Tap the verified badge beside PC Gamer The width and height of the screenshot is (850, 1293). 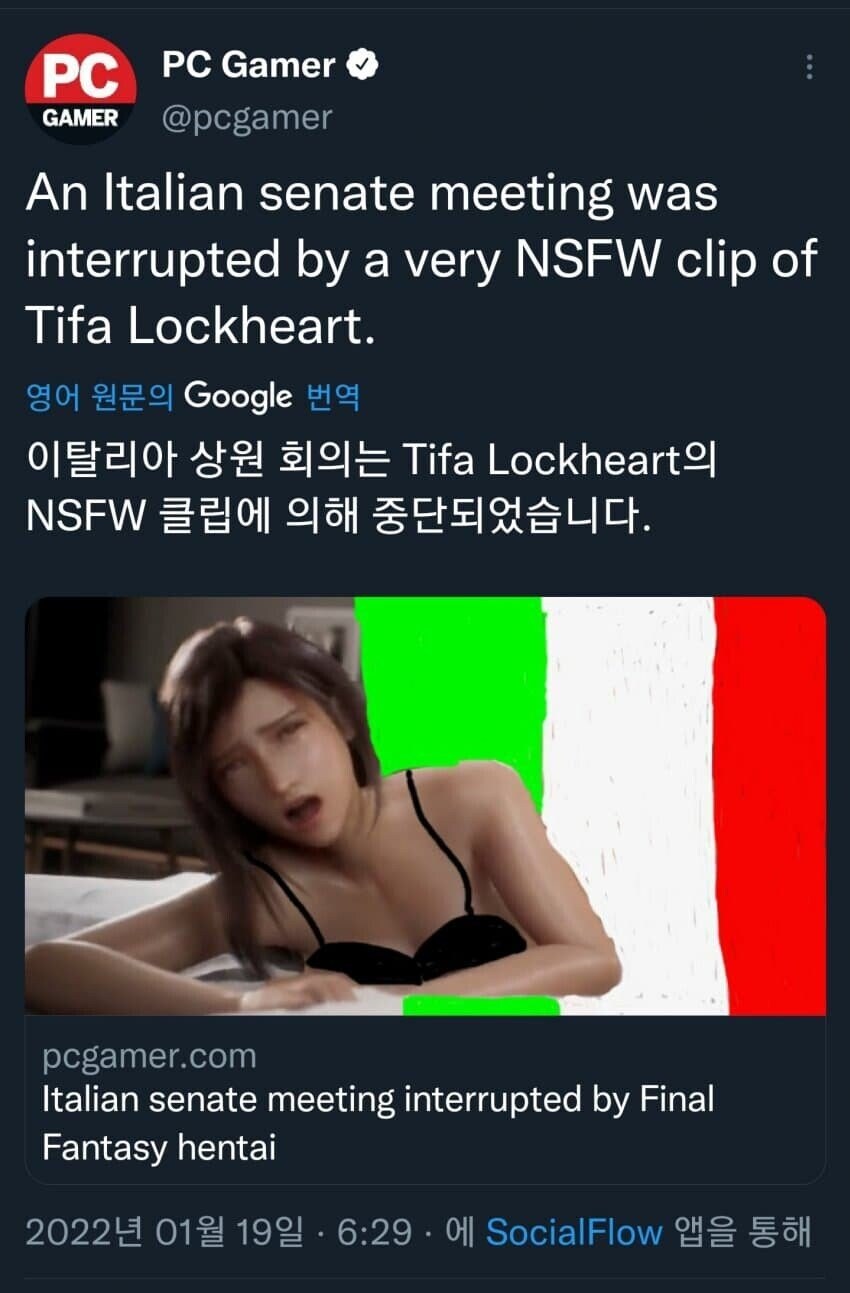(362, 66)
